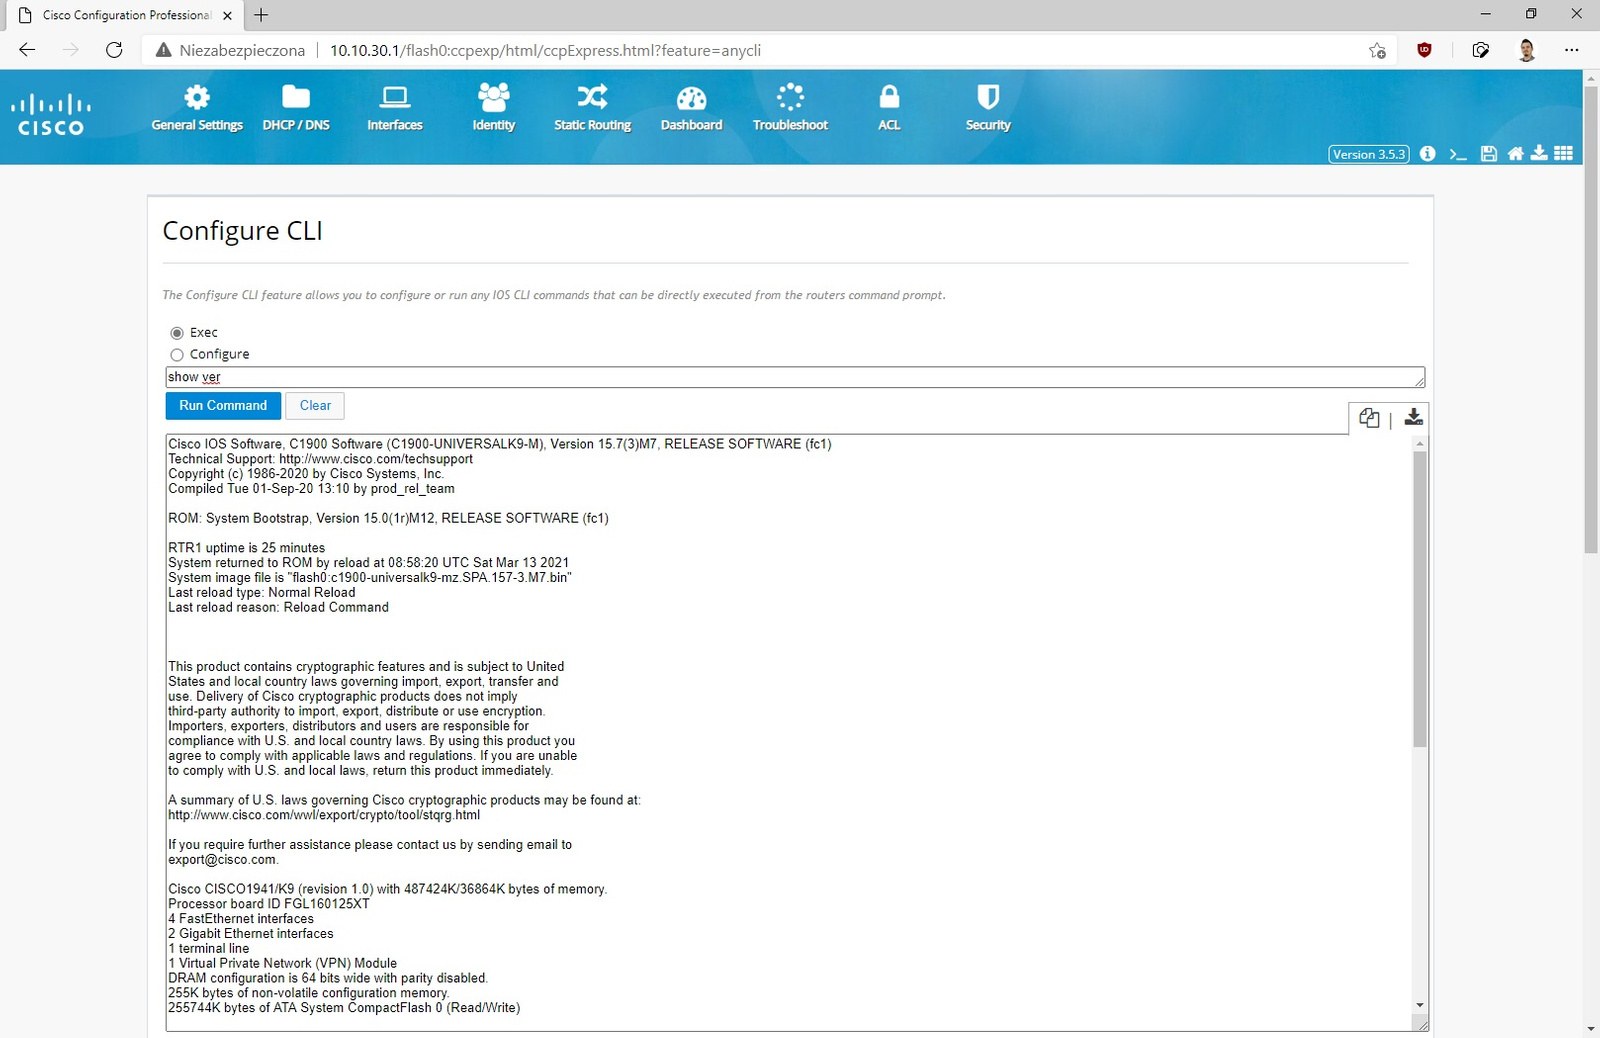This screenshot has width=1600, height=1038.
Task: Click the output pane scroll down arrow
Action: pyautogui.click(x=1419, y=1005)
